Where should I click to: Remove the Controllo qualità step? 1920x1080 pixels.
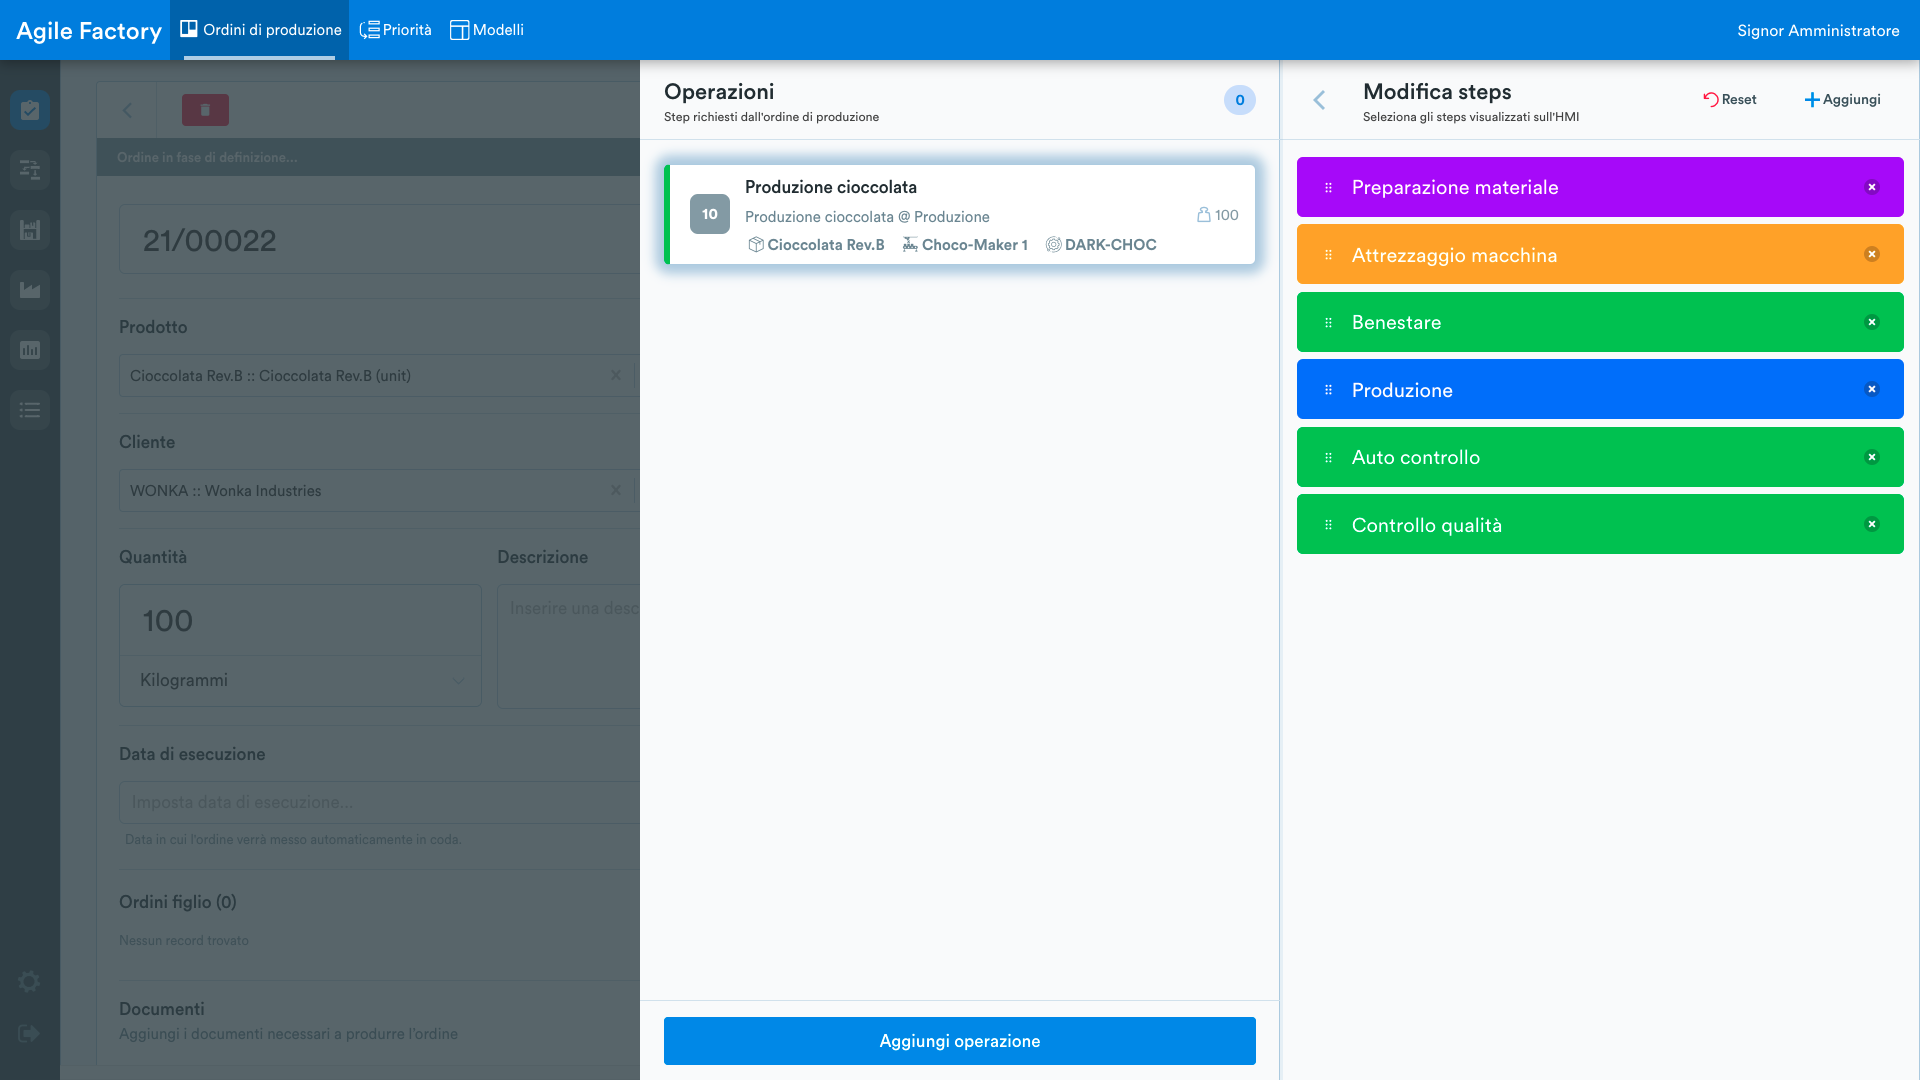[1872, 524]
